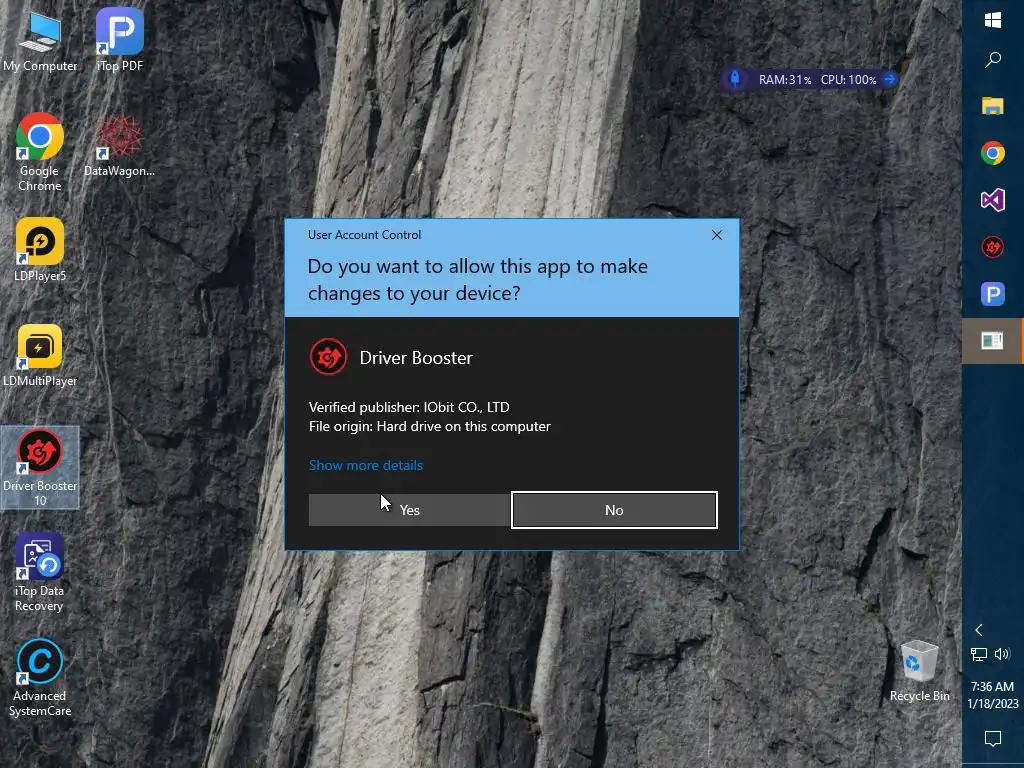Open Driver Booster taskbar icon

point(993,248)
